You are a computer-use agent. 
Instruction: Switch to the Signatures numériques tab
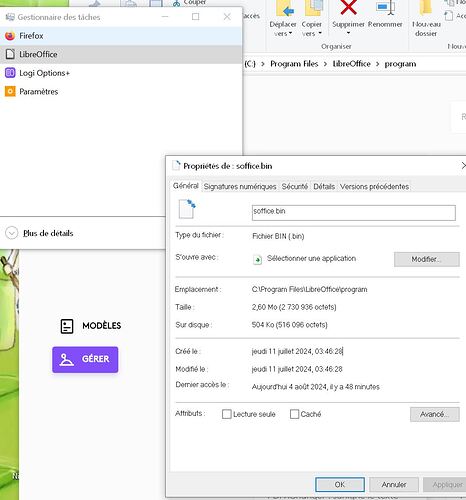(240, 186)
